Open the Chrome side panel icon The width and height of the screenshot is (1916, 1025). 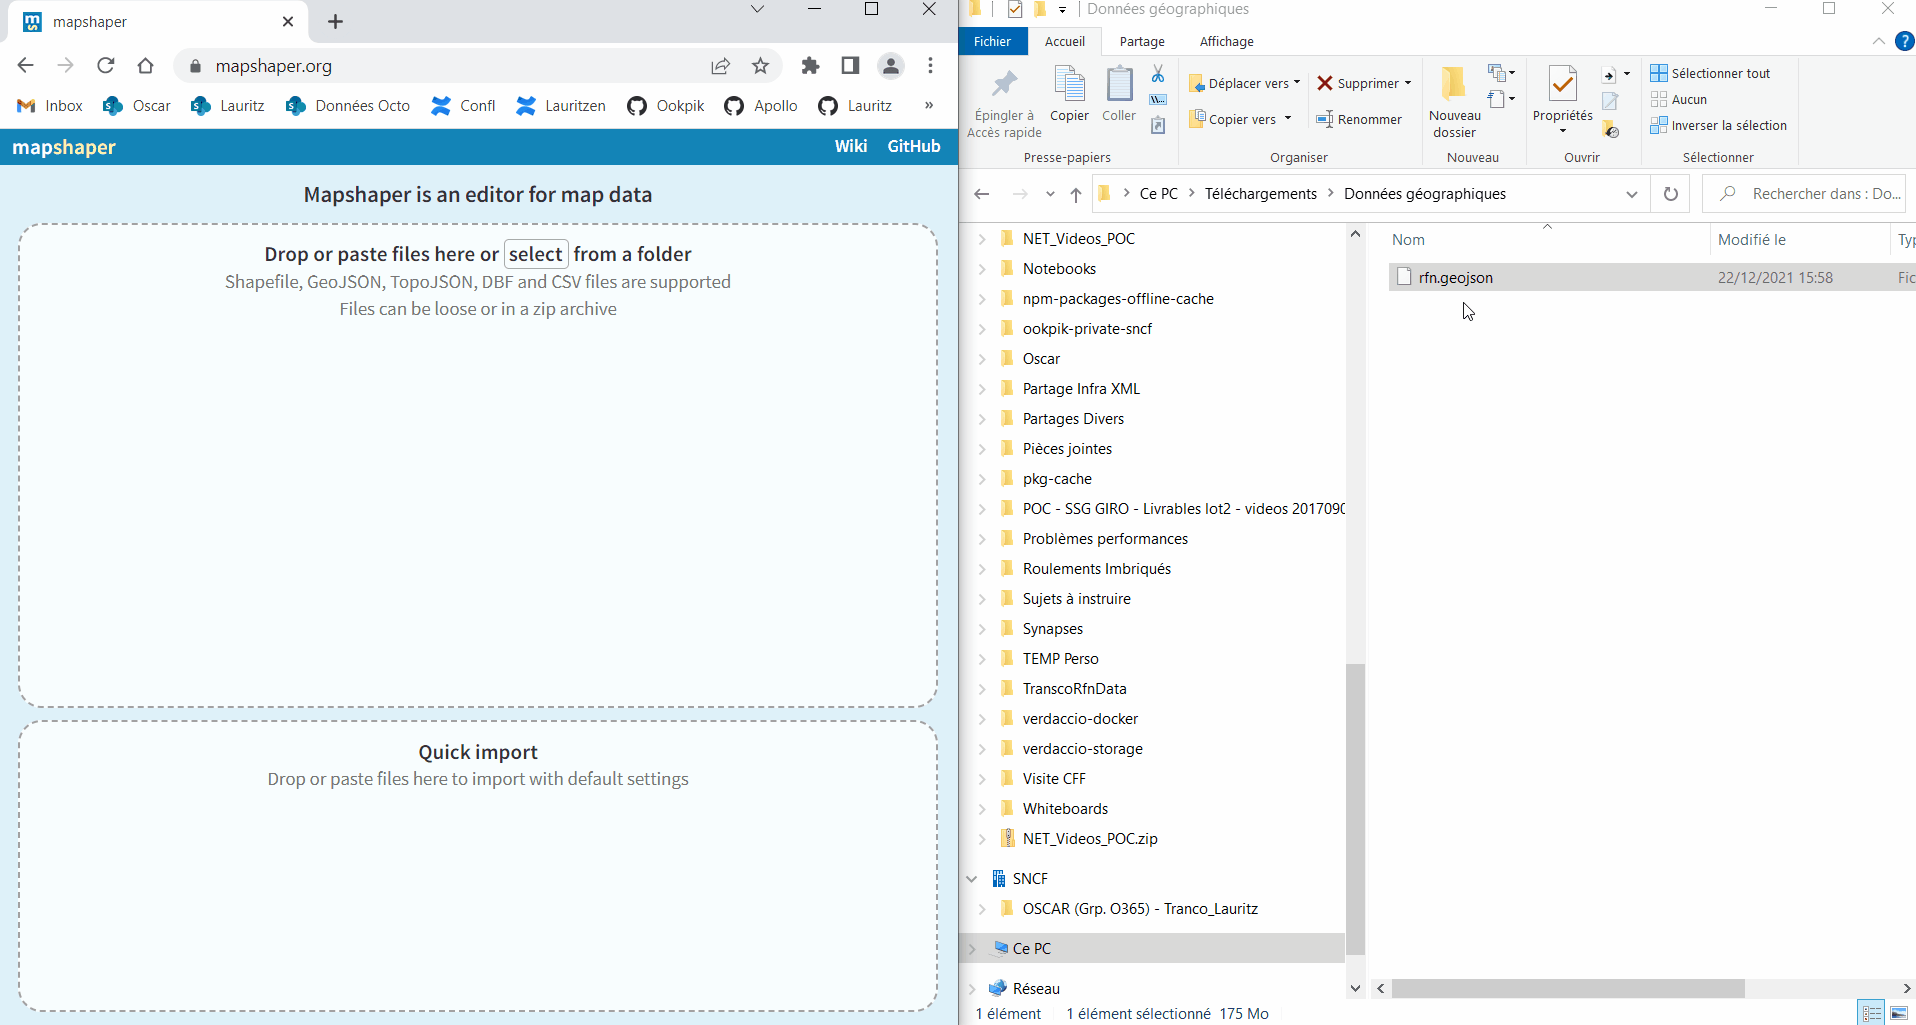click(850, 66)
